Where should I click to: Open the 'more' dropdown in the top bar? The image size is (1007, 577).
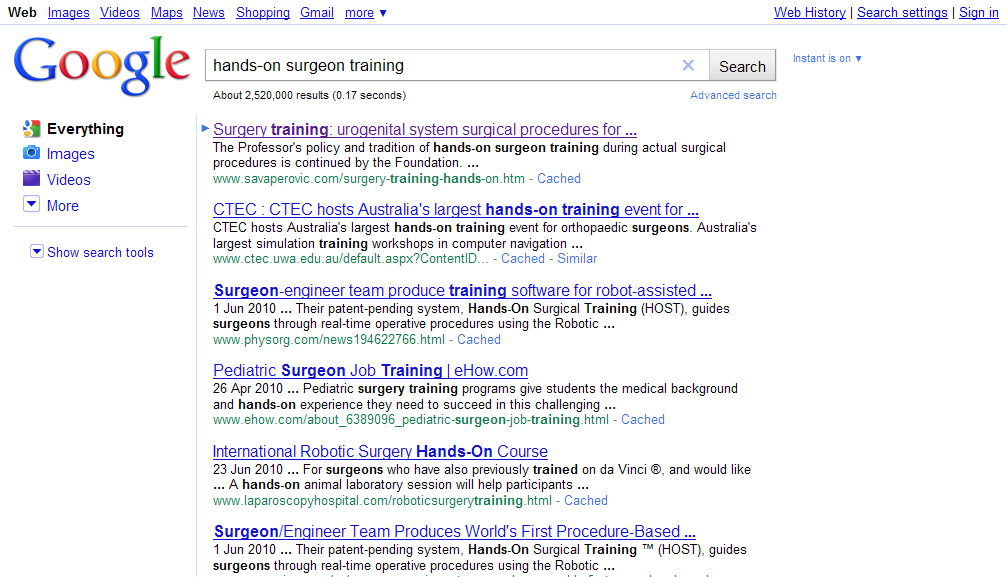pyautogui.click(x=365, y=13)
